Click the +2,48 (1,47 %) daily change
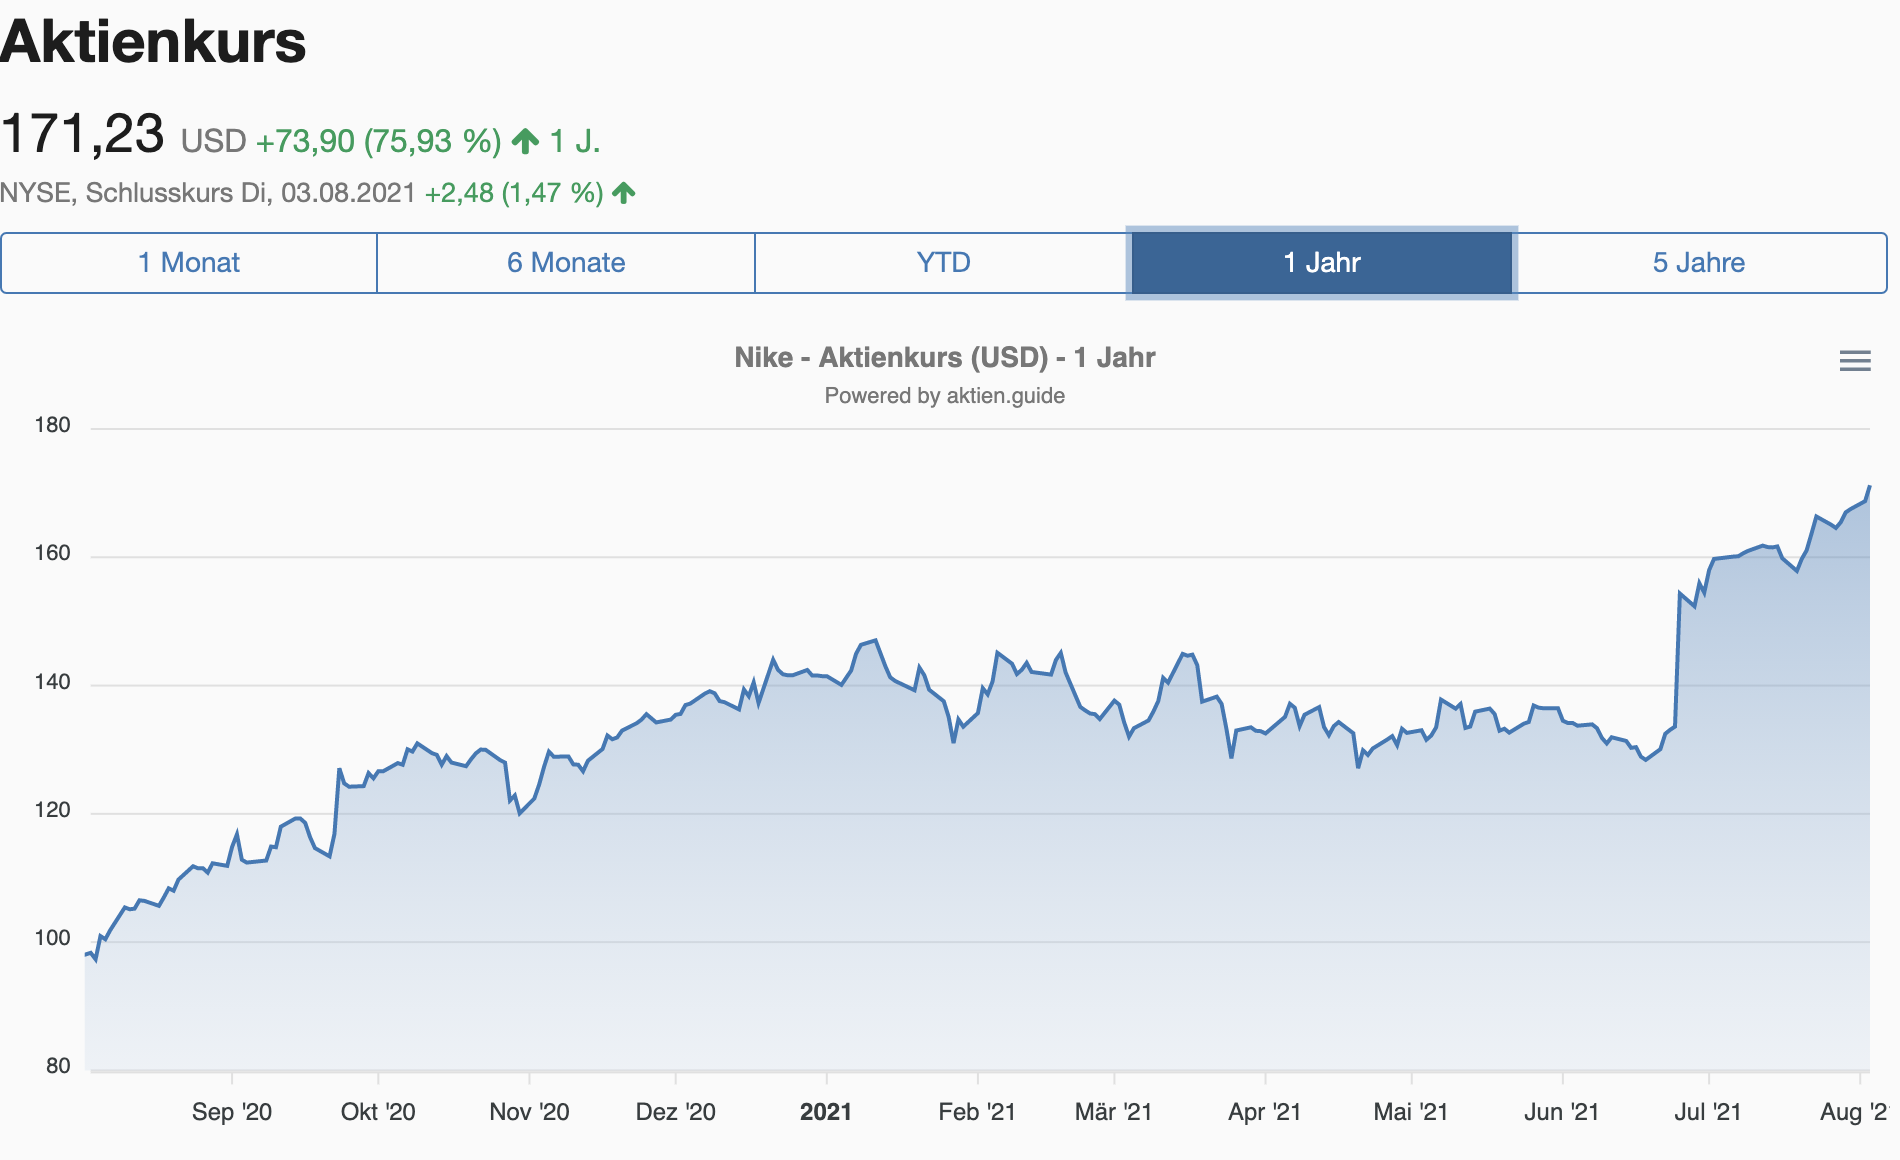Image resolution: width=1900 pixels, height=1160 pixels. tap(514, 193)
